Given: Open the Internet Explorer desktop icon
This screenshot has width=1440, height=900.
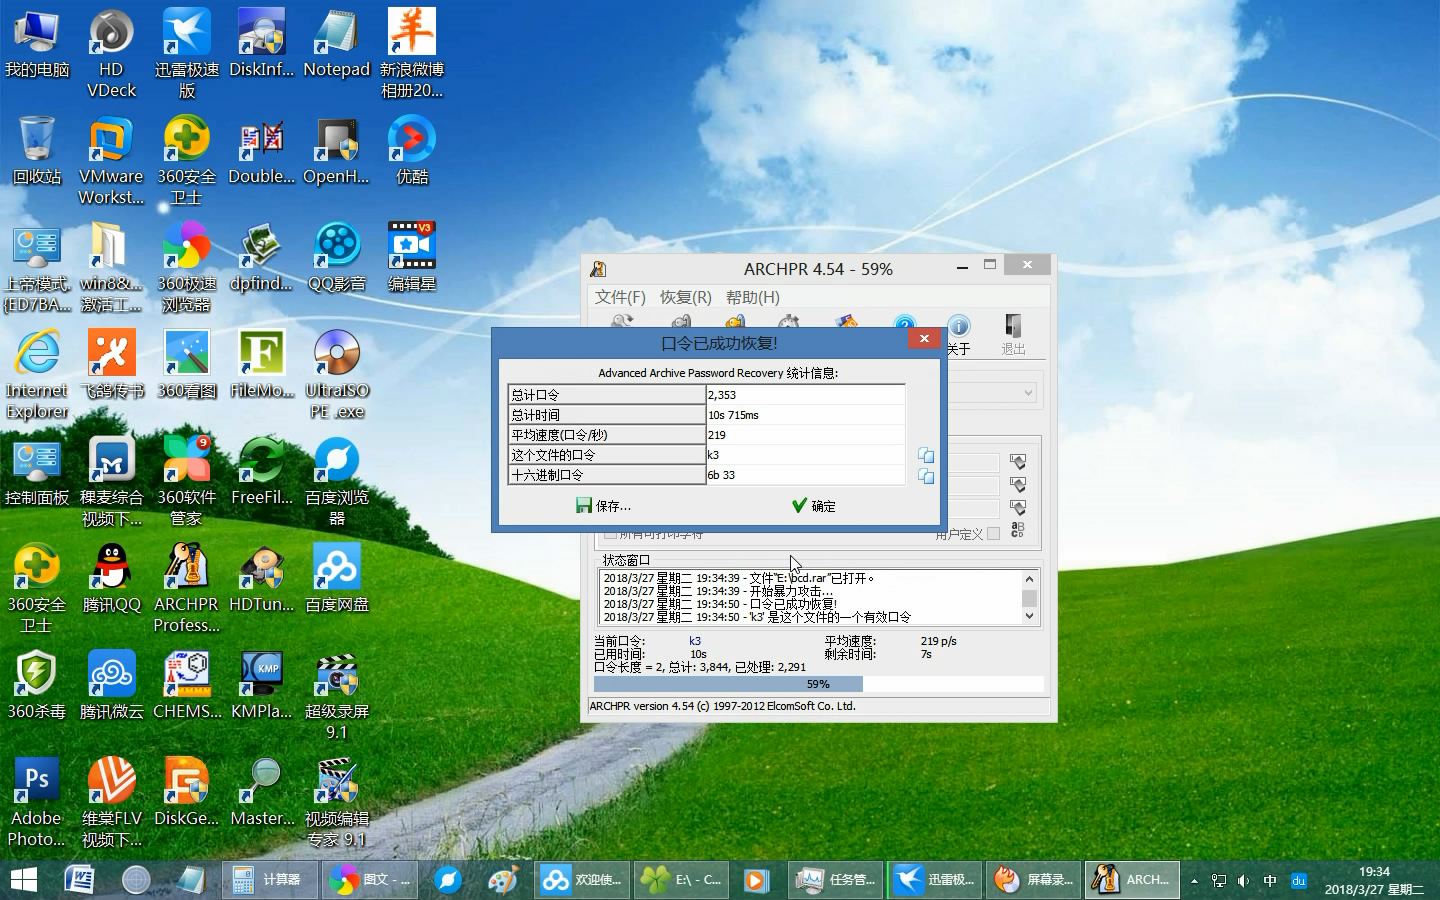Looking at the screenshot, I should click(37, 376).
